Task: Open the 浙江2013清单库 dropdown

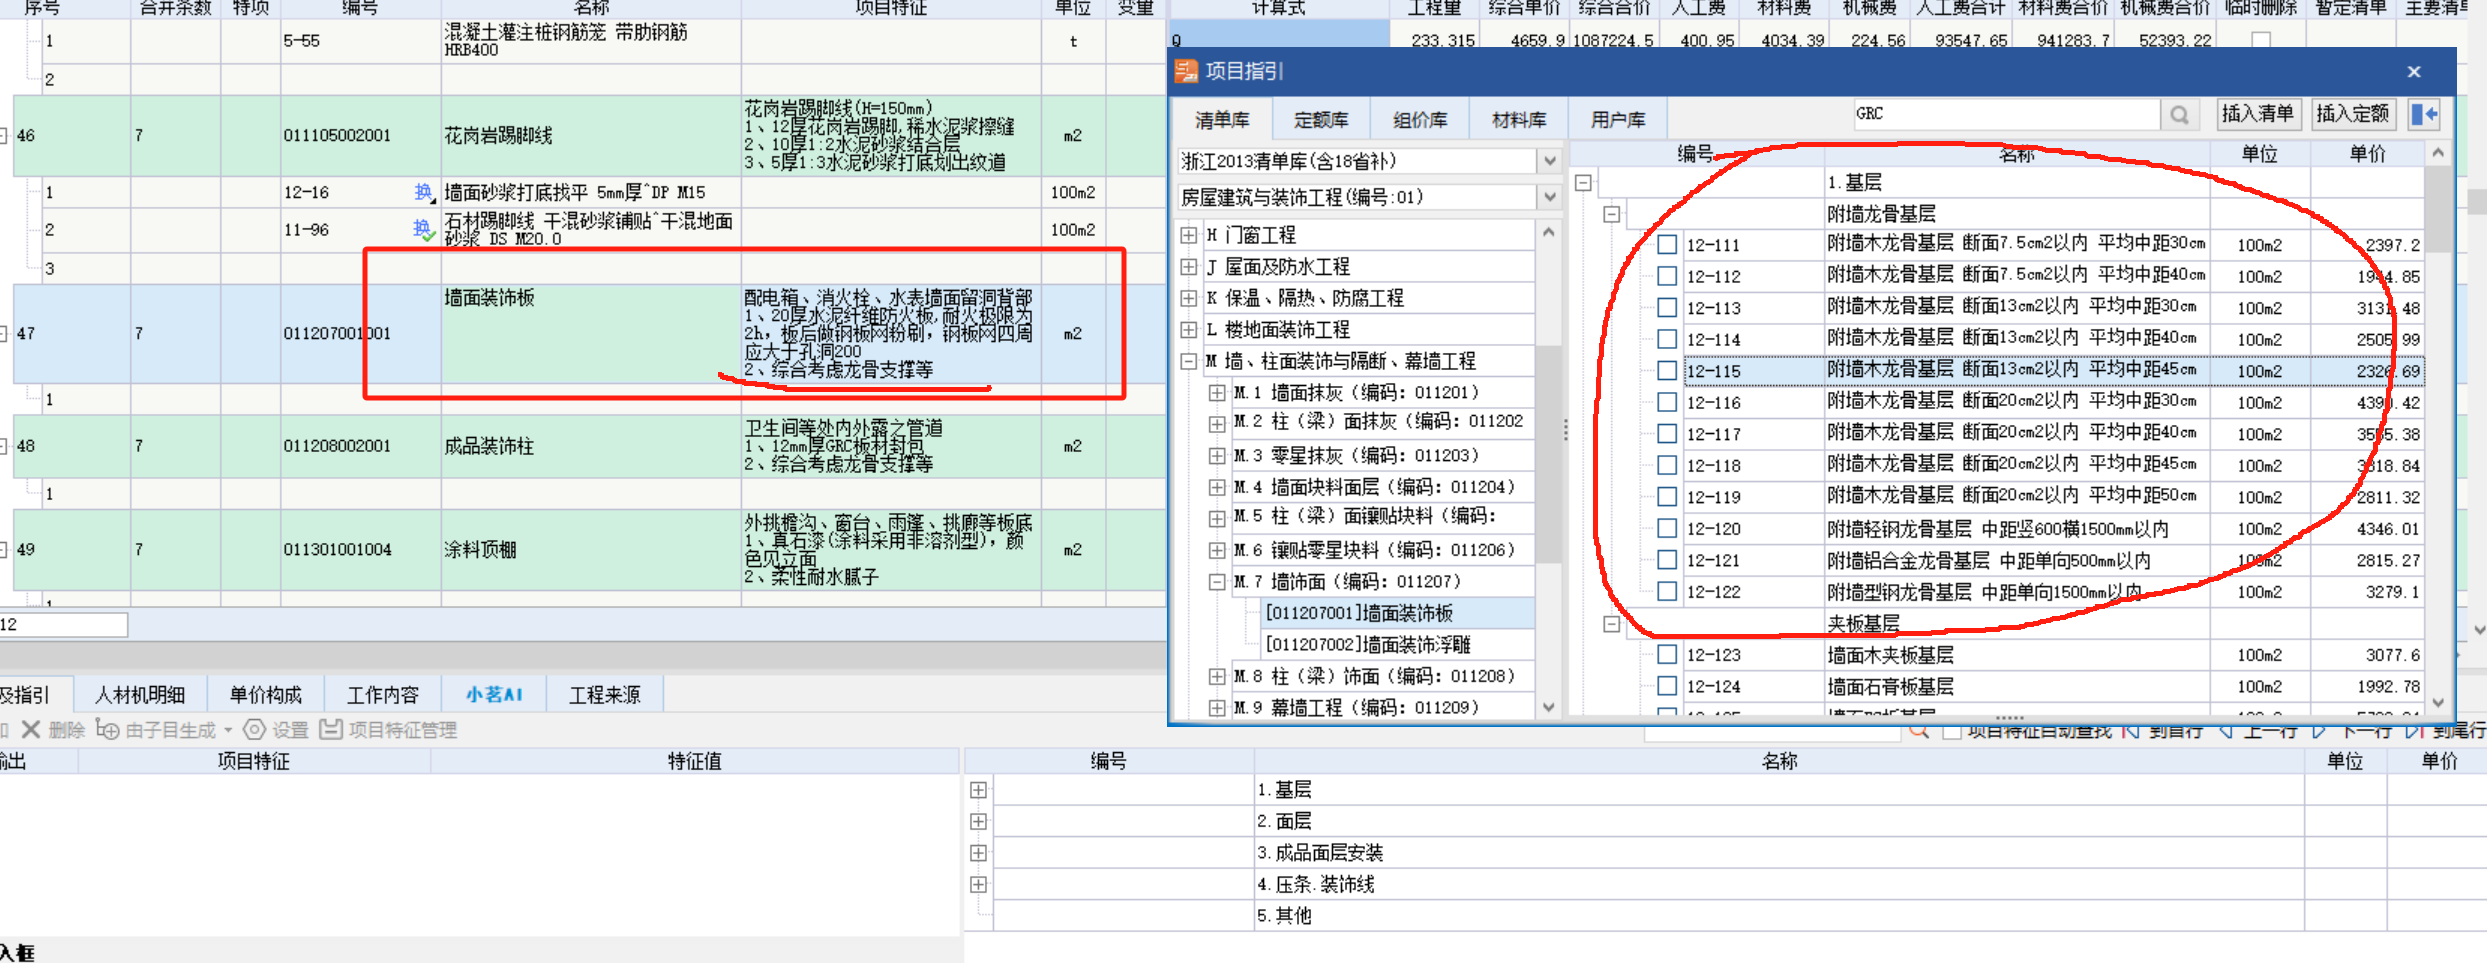Action: [x=1549, y=161]
